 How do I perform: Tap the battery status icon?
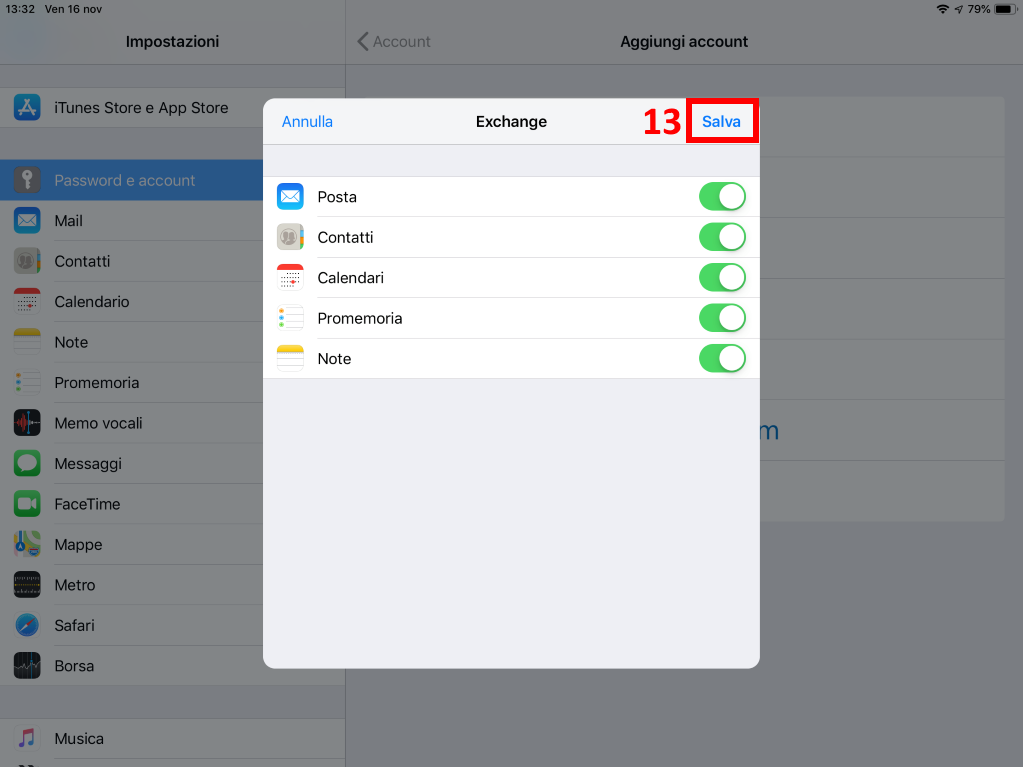pyautogui.click(x=1005, y=9)
